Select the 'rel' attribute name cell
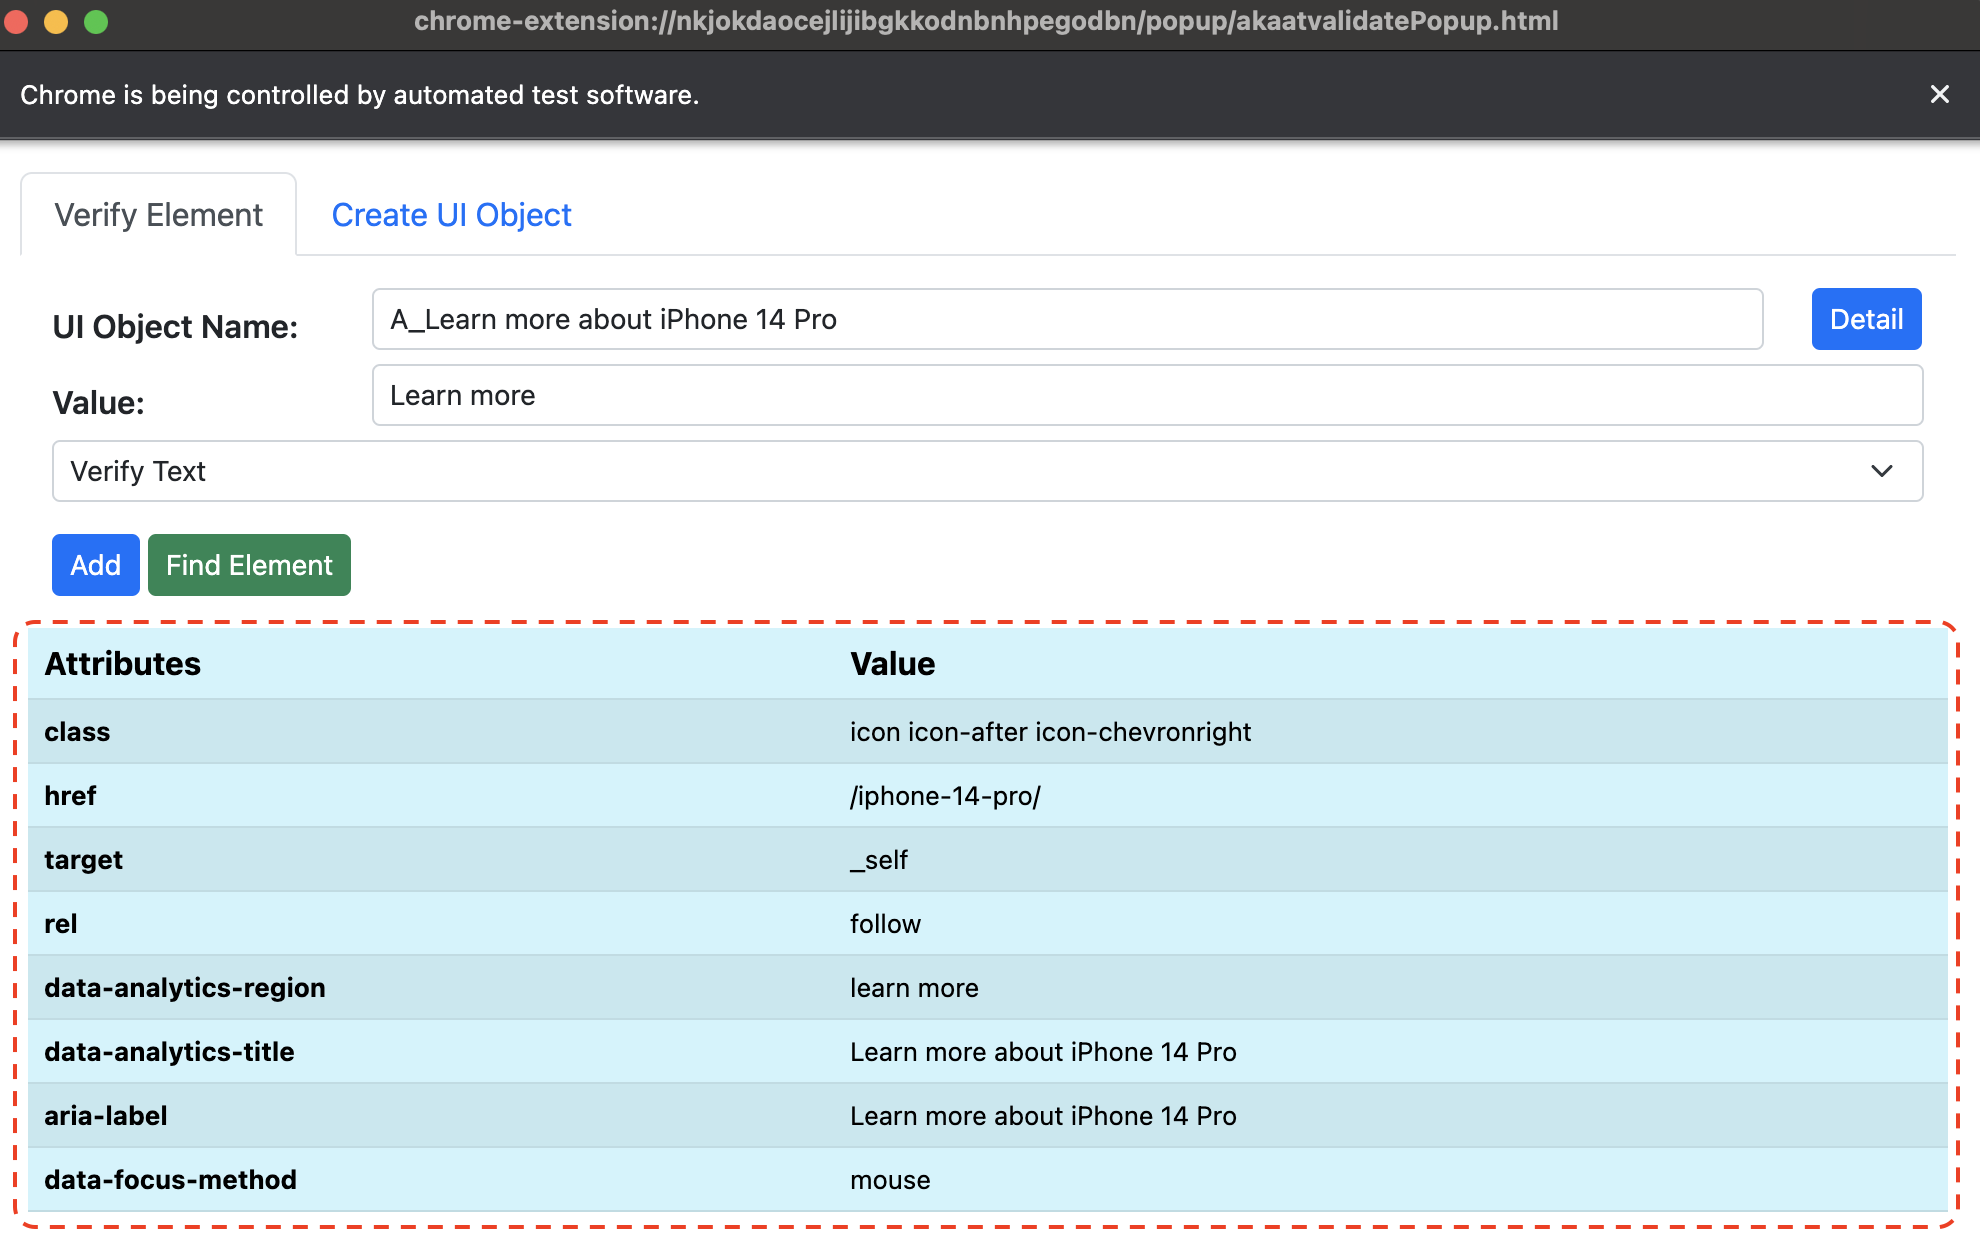Image resolution: width=1980 pixels, height=1238 pixels. (x=430, y=924)
